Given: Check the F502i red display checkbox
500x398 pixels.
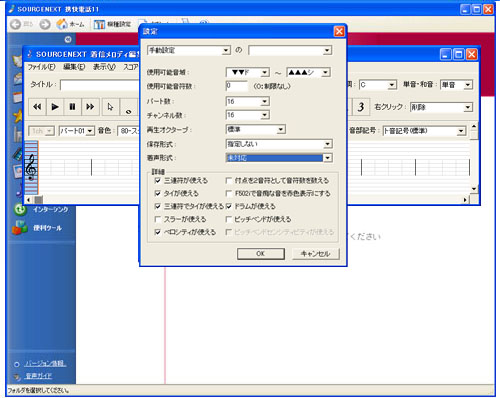Looking at the screenshot, I should point(229,193).
